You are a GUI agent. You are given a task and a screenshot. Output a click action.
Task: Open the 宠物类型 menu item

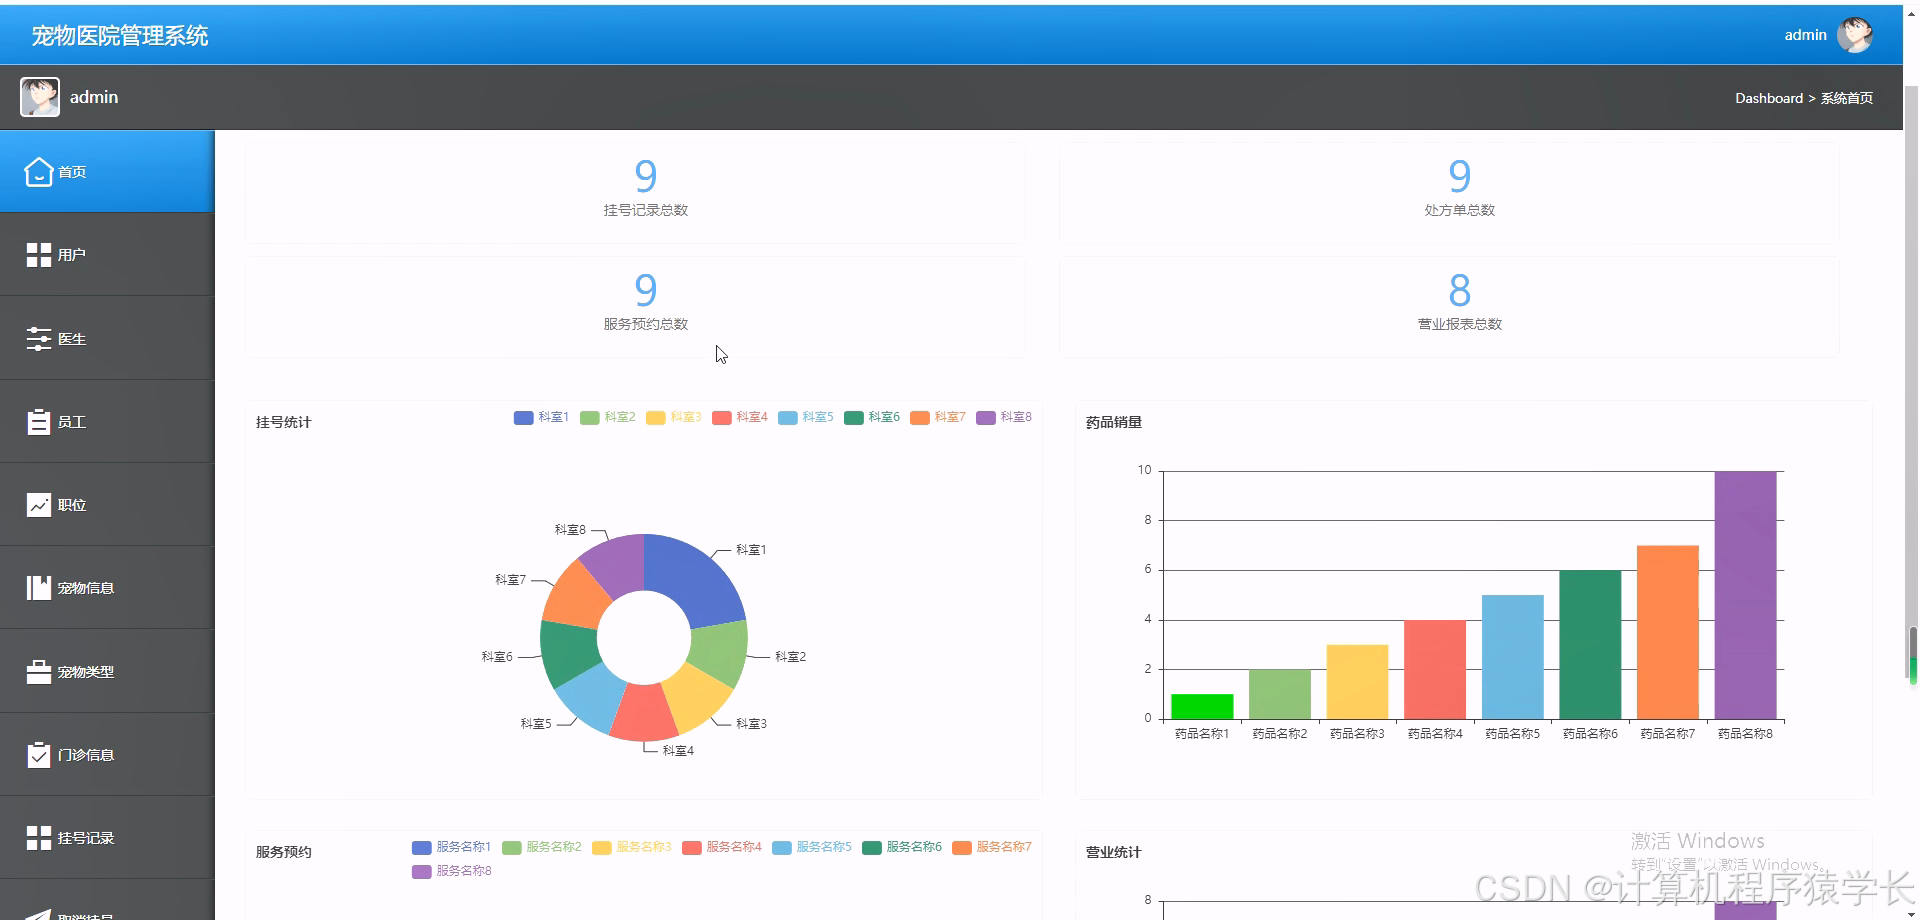coord(107,672)
